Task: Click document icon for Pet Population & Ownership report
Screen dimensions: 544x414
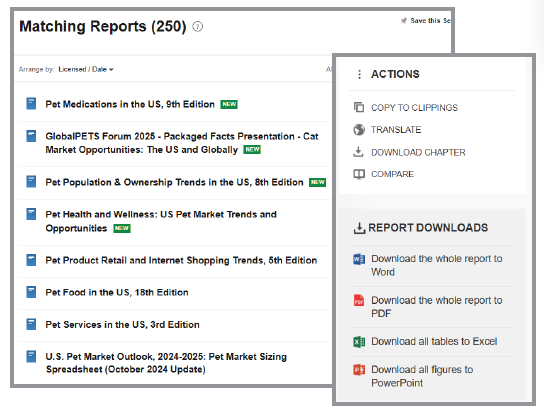Action: [31, 181]
